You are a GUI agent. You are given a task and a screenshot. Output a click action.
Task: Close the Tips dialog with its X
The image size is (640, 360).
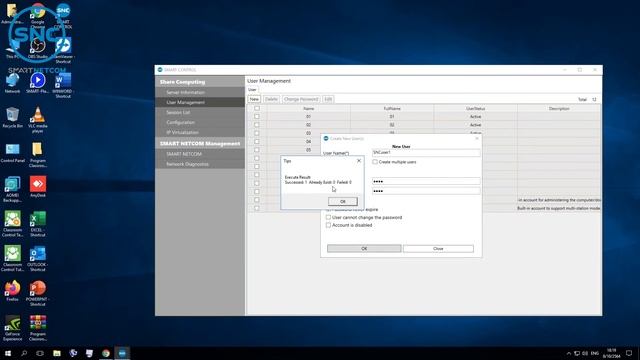[359, 161]
